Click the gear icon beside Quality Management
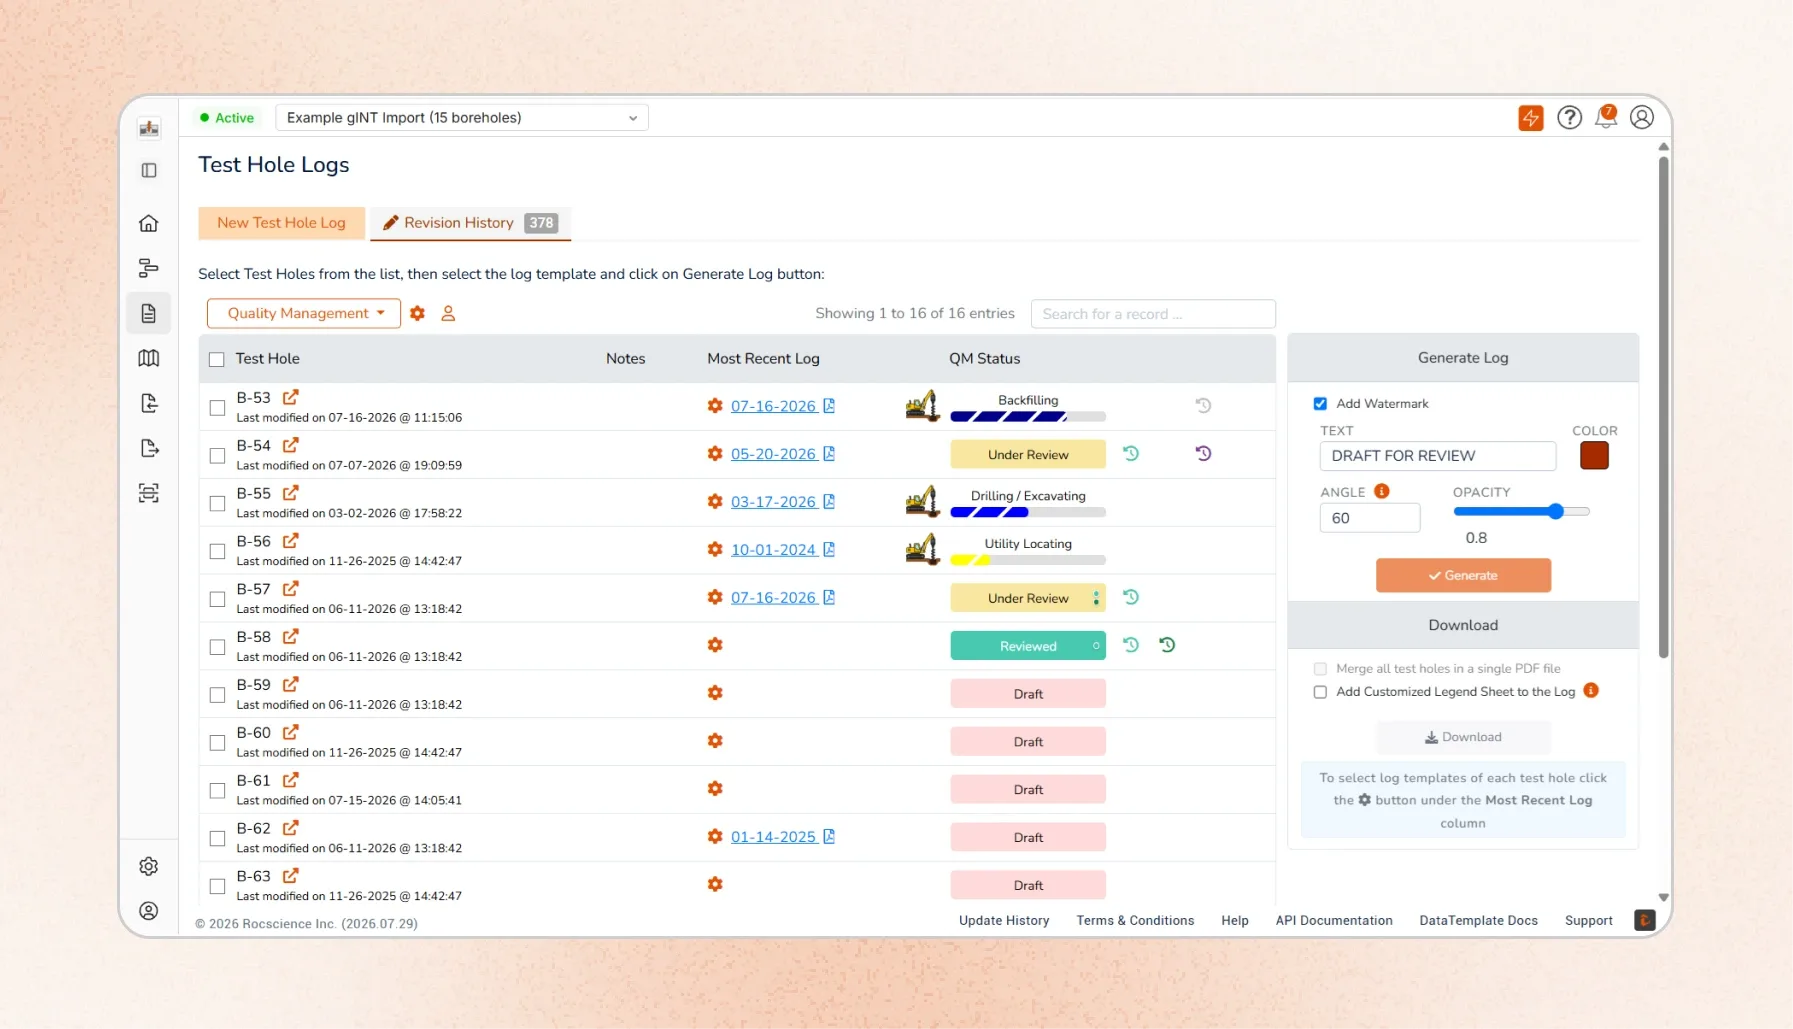The image size is (1793, 1029). click(418, 313)
